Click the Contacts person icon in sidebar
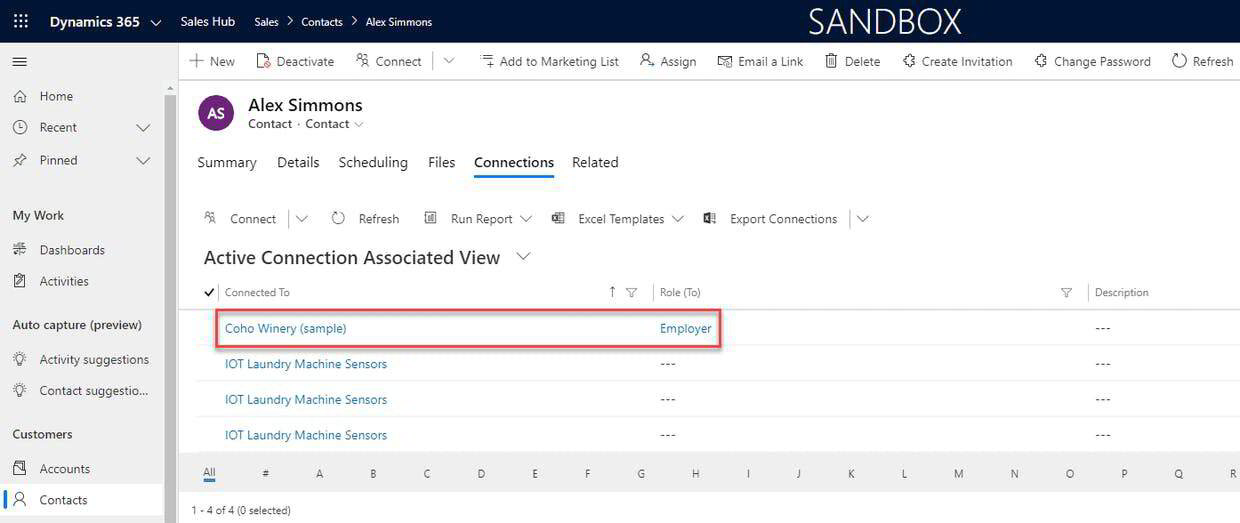 tap(20, 499)
